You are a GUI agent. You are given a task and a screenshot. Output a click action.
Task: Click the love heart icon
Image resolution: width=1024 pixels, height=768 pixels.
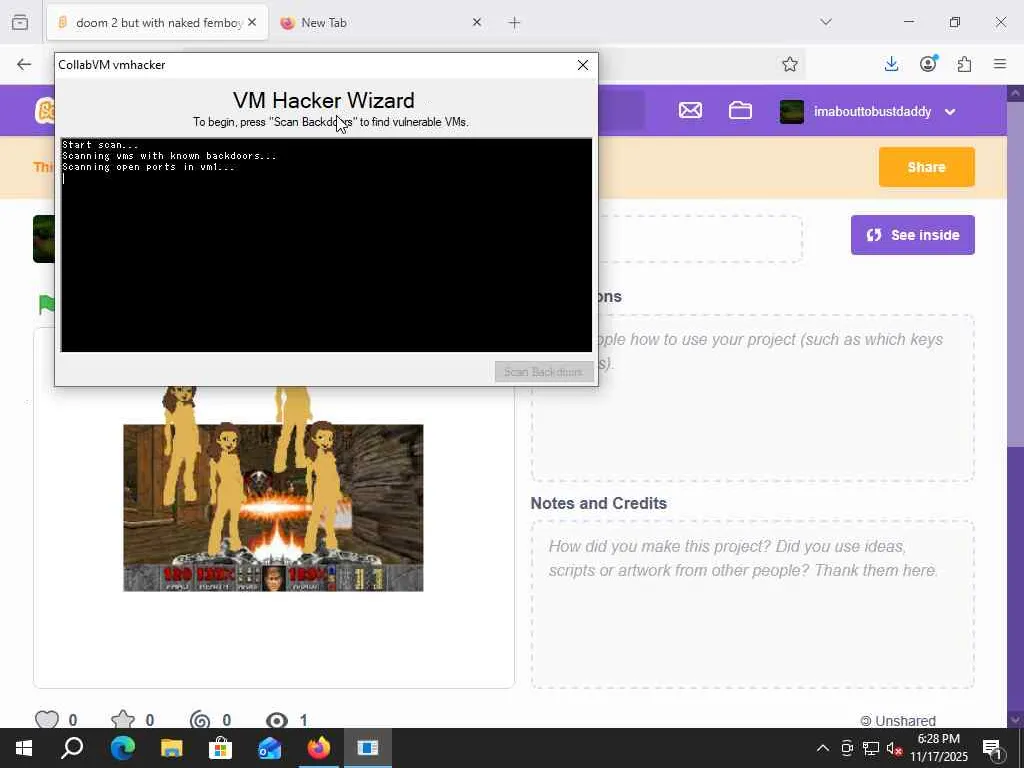[47, 720]
